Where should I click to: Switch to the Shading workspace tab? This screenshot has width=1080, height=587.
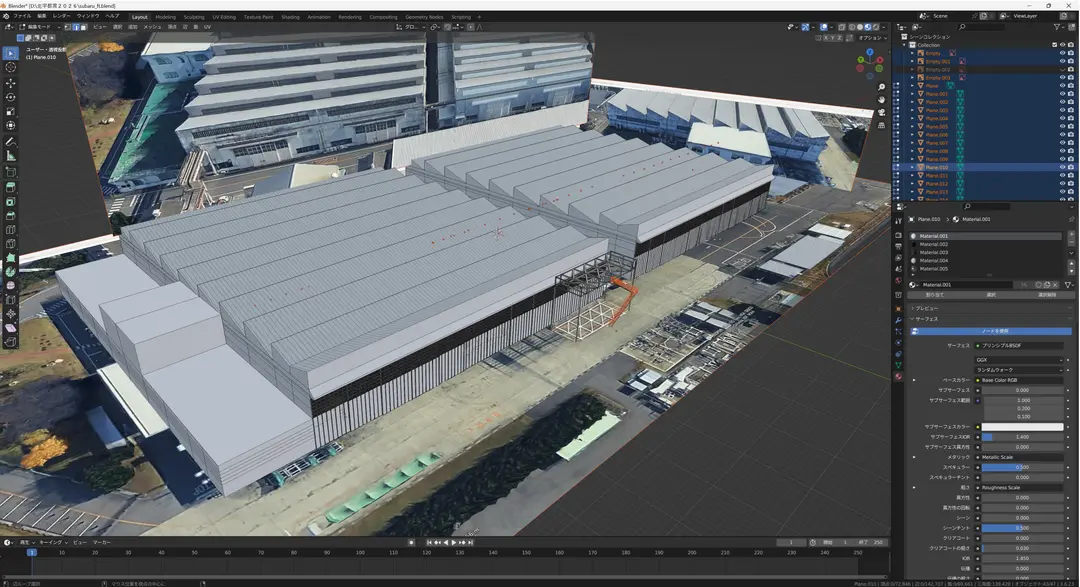click(x=290, y=17)
